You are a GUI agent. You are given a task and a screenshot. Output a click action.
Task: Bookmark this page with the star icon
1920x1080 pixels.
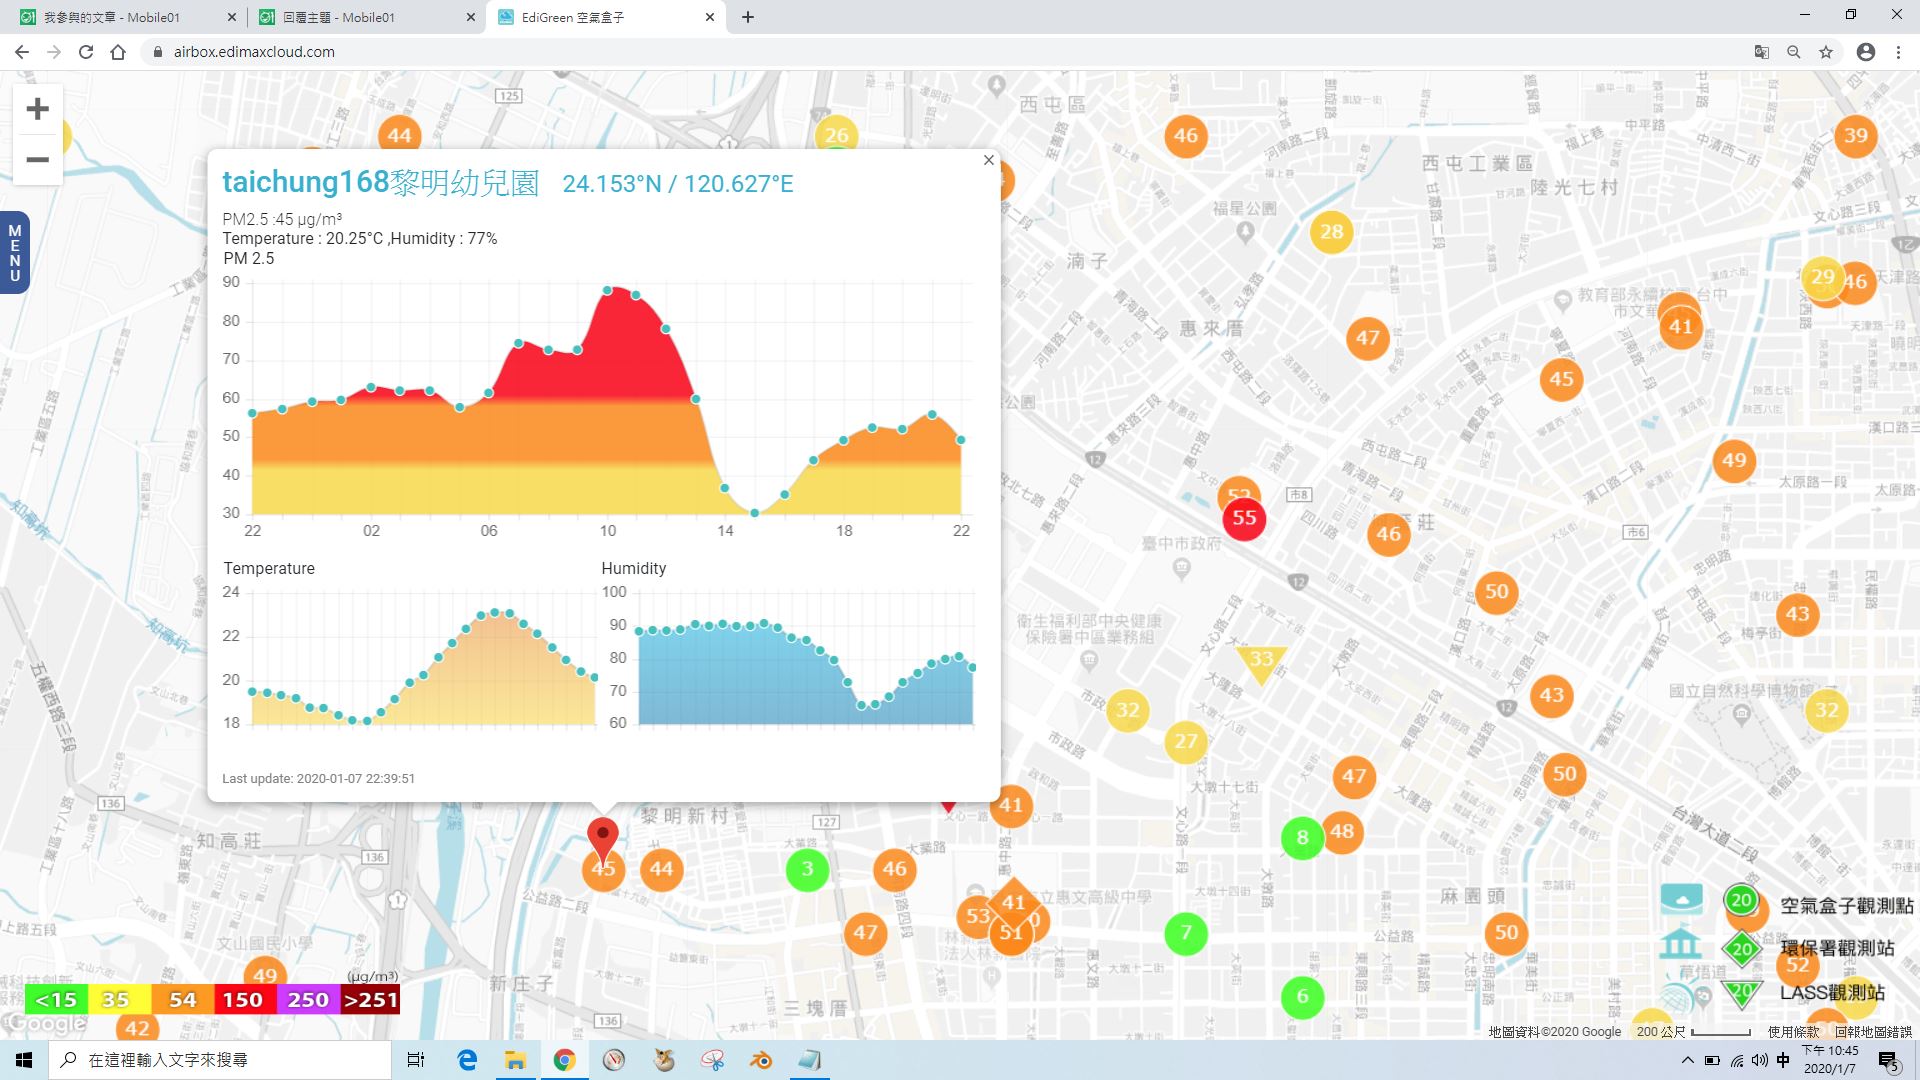coord(1826,52)
